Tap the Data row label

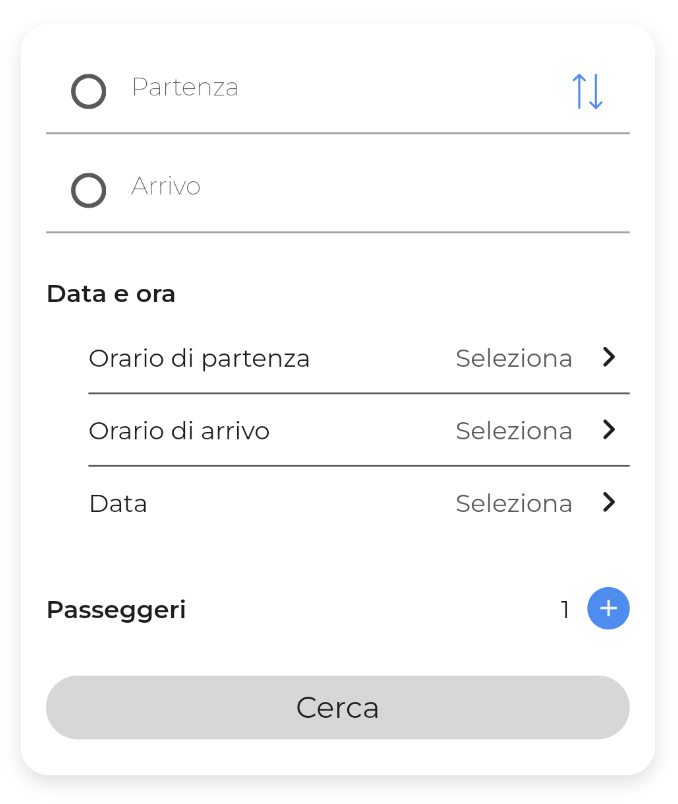(118, 503)
